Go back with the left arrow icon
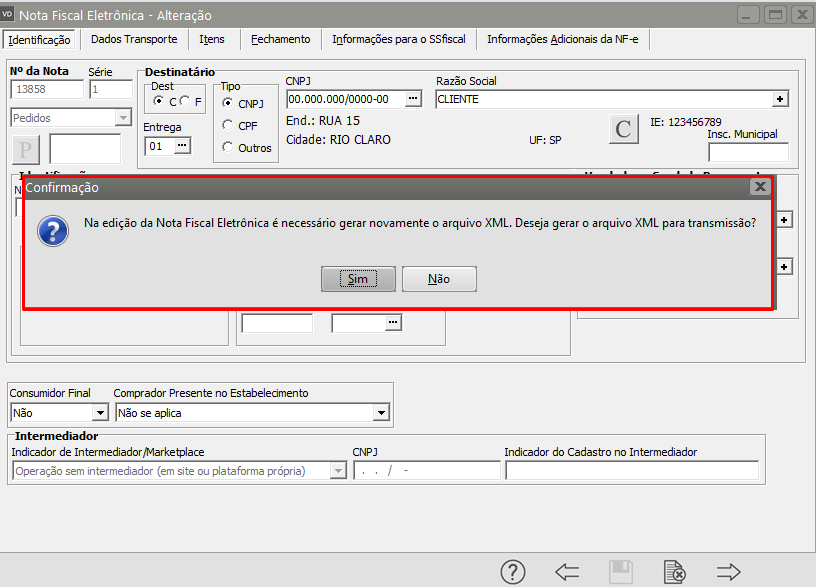The image size is (816, 587). (x=567, y=572)
